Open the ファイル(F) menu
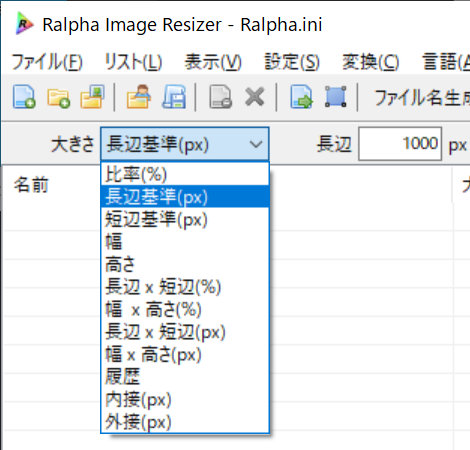The image size is (470, 450). (47, 62)
